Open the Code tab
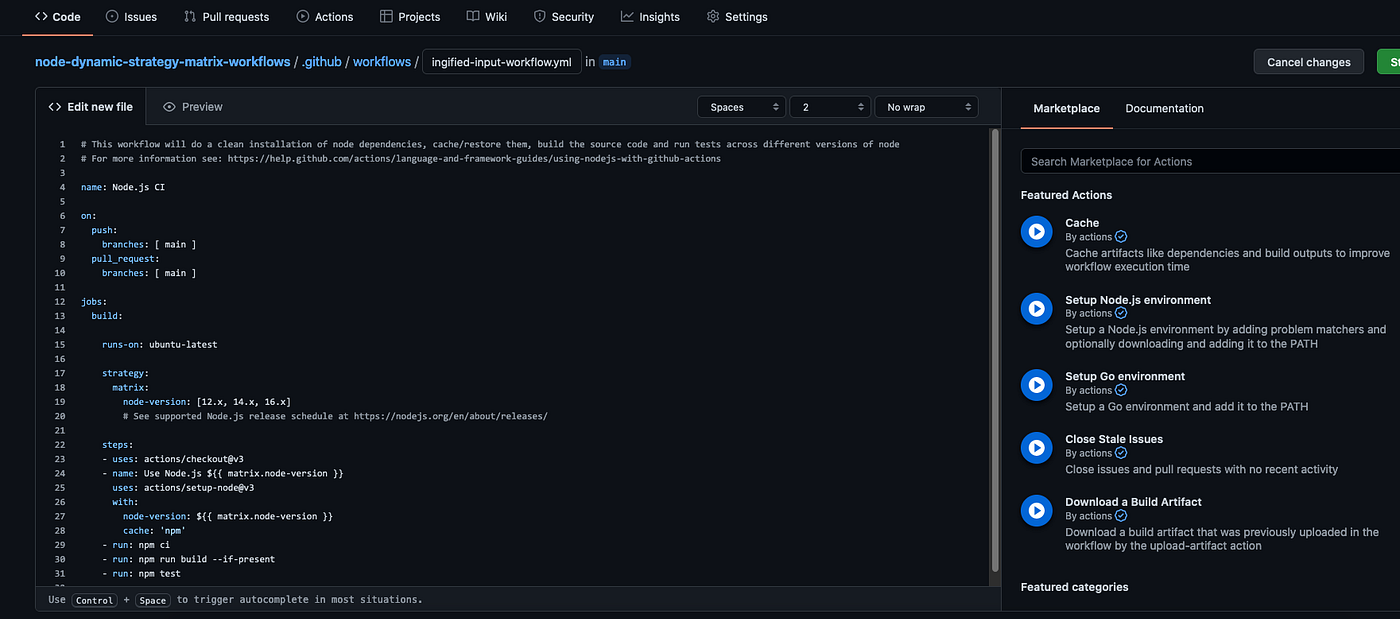1400x619 pixels. click(58, 17)
